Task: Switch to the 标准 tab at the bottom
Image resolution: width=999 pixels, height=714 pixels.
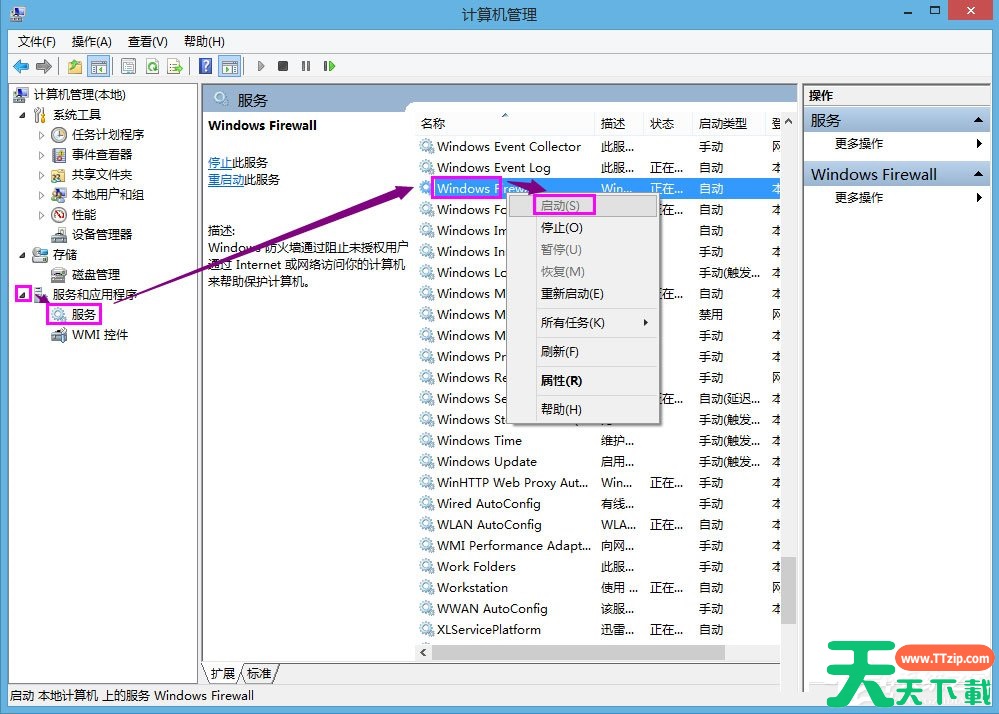Action: click(x=259, y=673)
